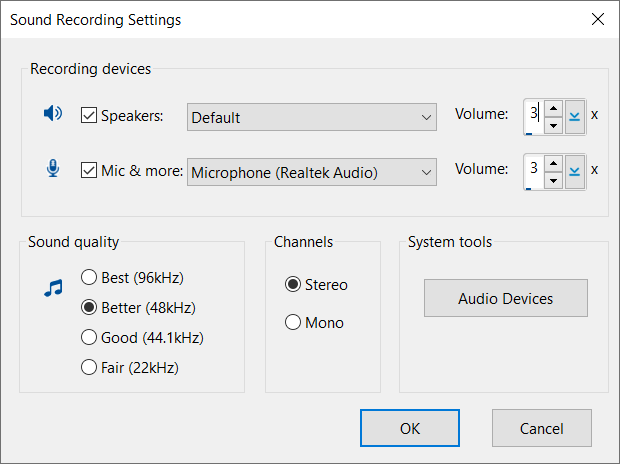Click the music note Sound quality icon
The image size is (620, 464).
tap(53, 288)
